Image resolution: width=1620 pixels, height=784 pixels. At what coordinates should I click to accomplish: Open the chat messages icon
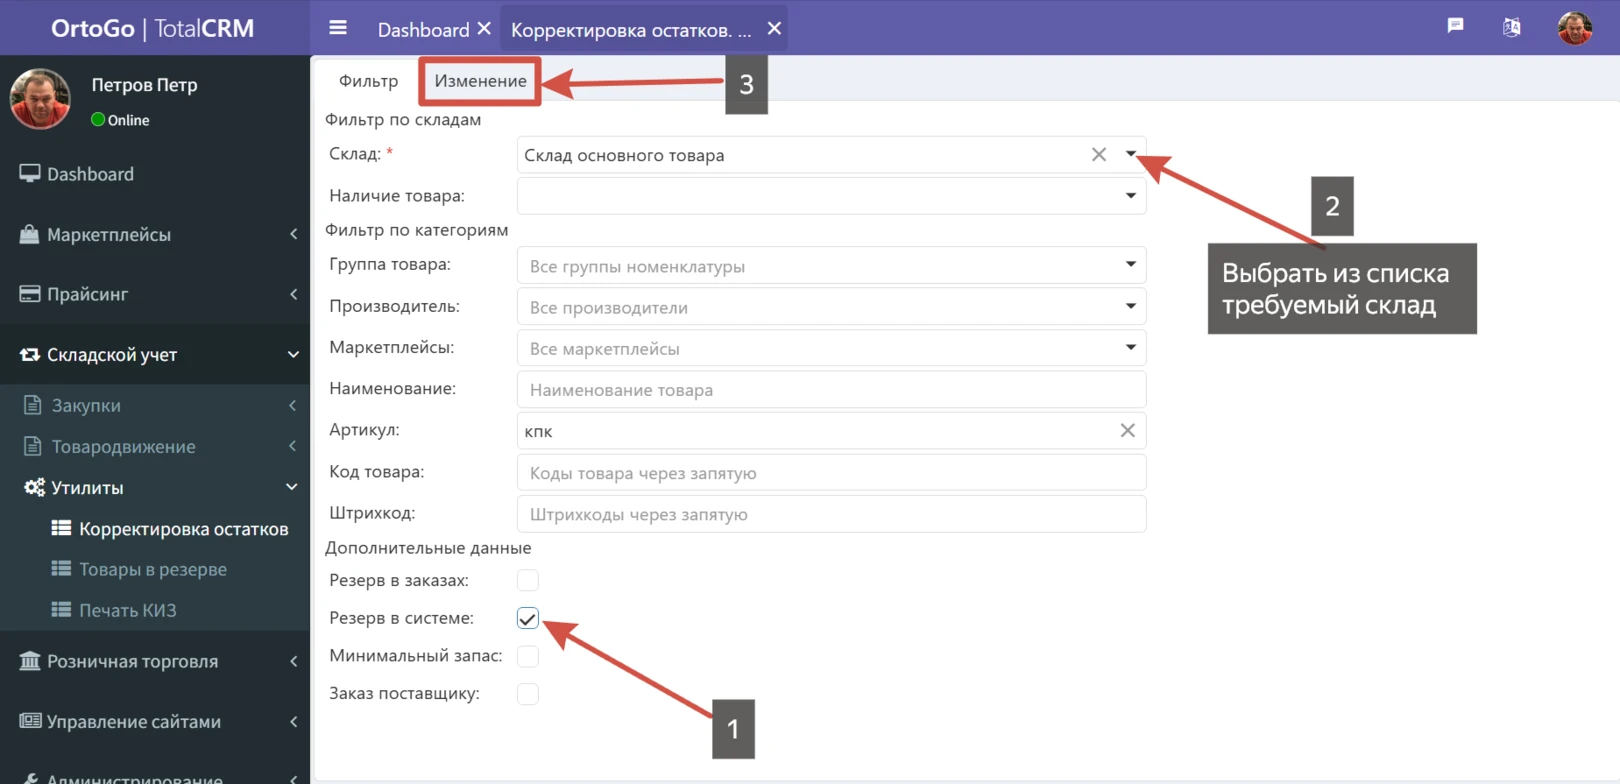[x=1455, y=26]
